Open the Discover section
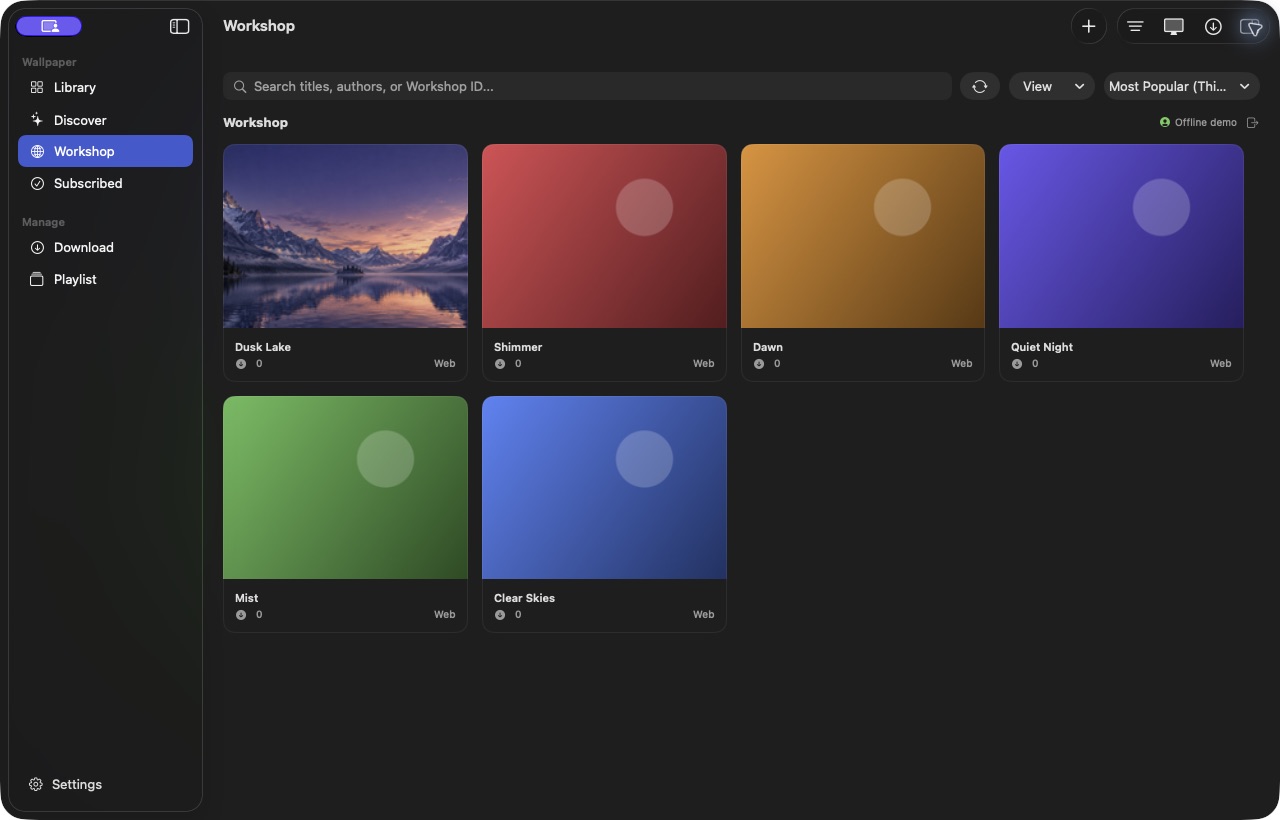Screen dimensions: 1280x820 click(x=105, y=120)
